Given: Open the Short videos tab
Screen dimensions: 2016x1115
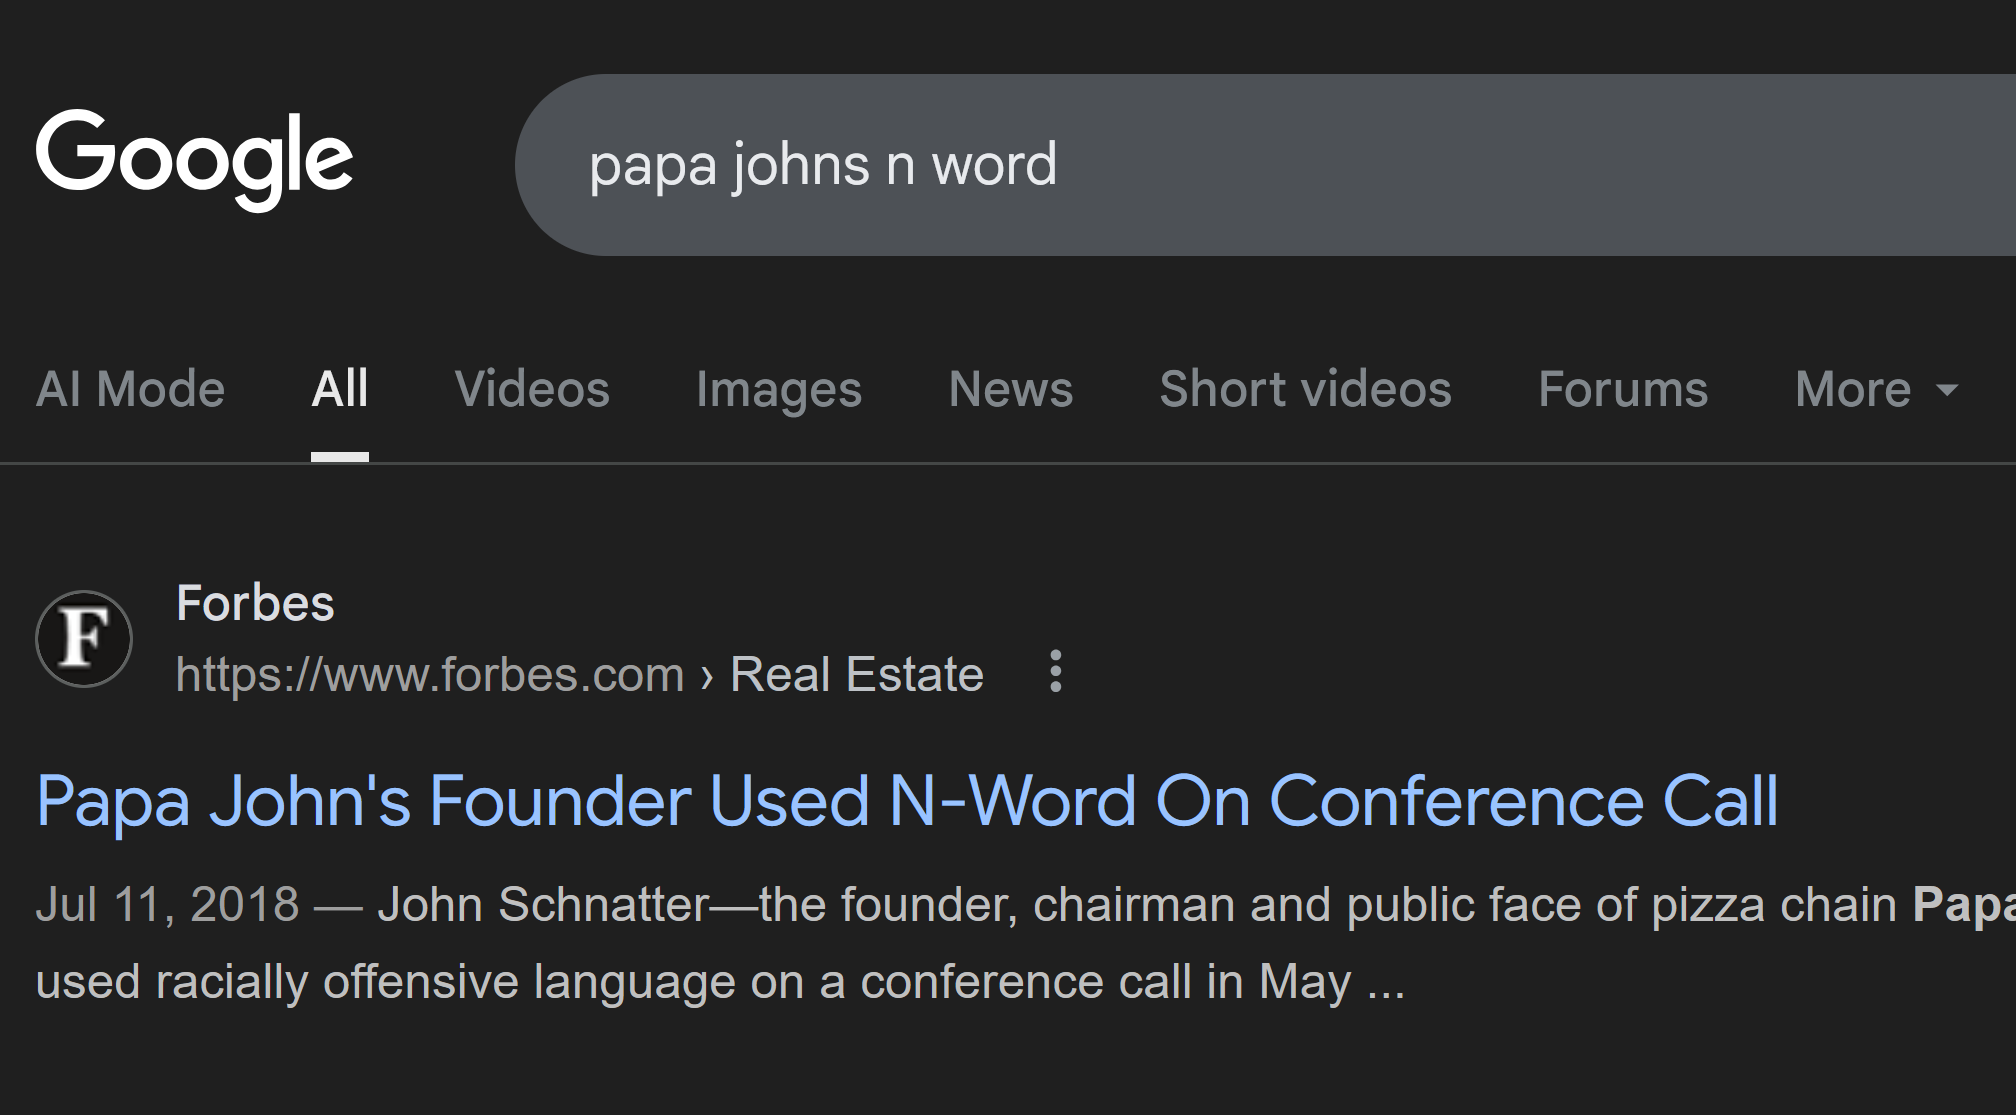Looking at the screenshot, I should 1305,389.
